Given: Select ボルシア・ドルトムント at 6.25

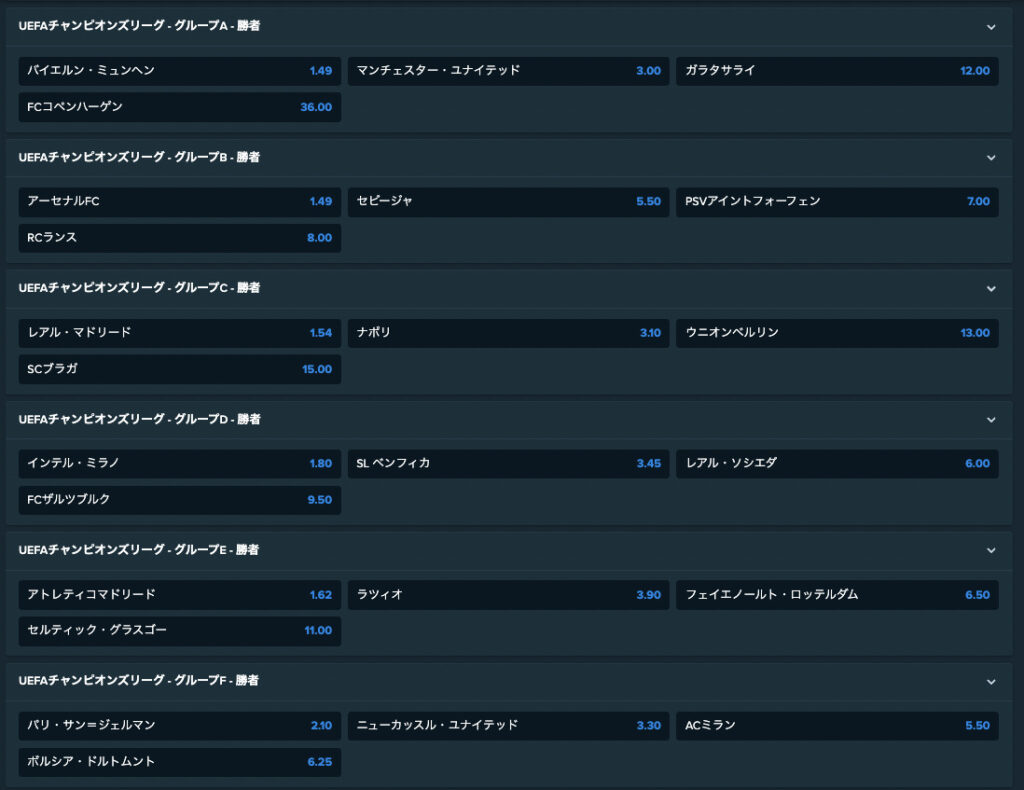Looking at the screenshot, I should (180, 762).
